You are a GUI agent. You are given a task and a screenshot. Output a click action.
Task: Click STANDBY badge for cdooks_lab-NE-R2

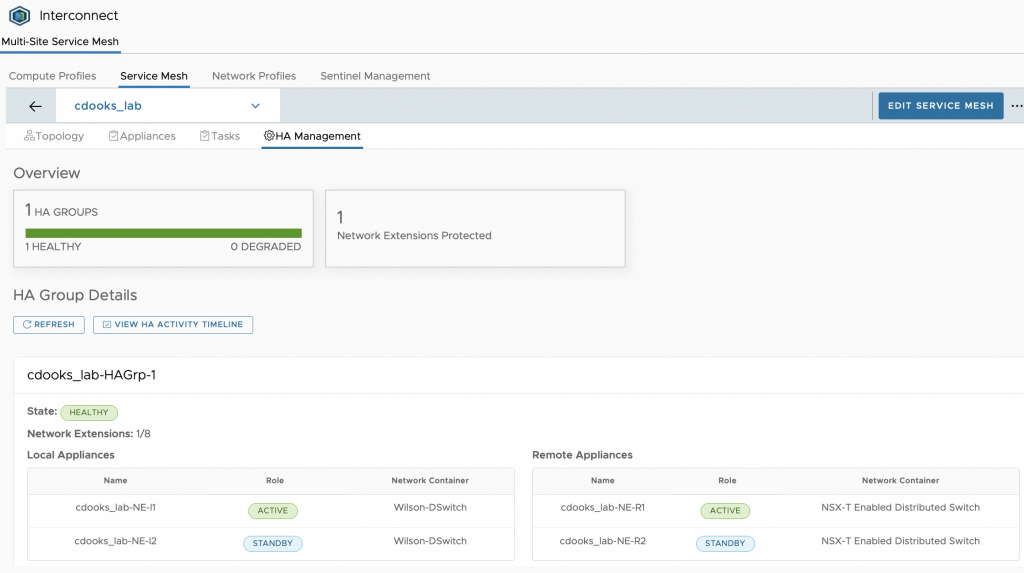tap(726, 544)
